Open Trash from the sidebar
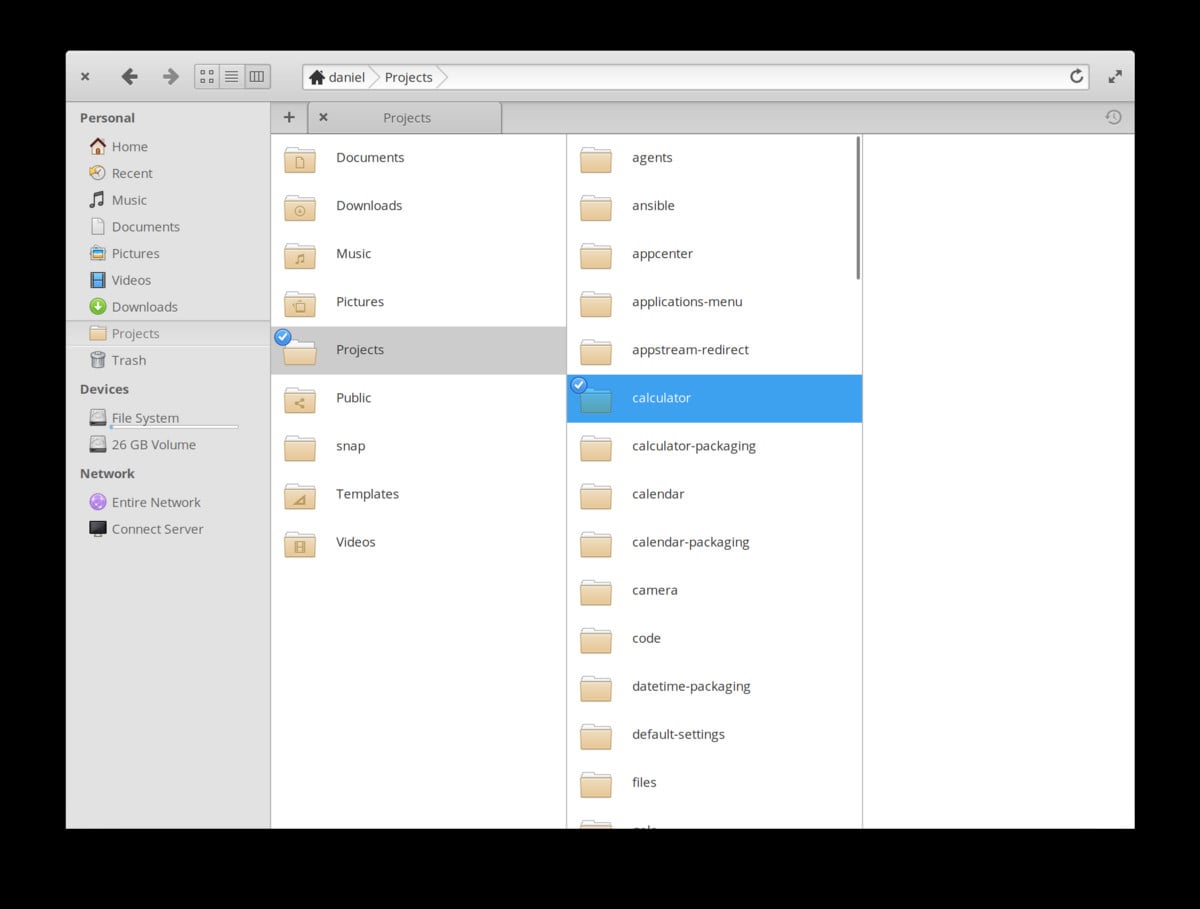This screenshot has width=1200, height=909. point(128,360)
